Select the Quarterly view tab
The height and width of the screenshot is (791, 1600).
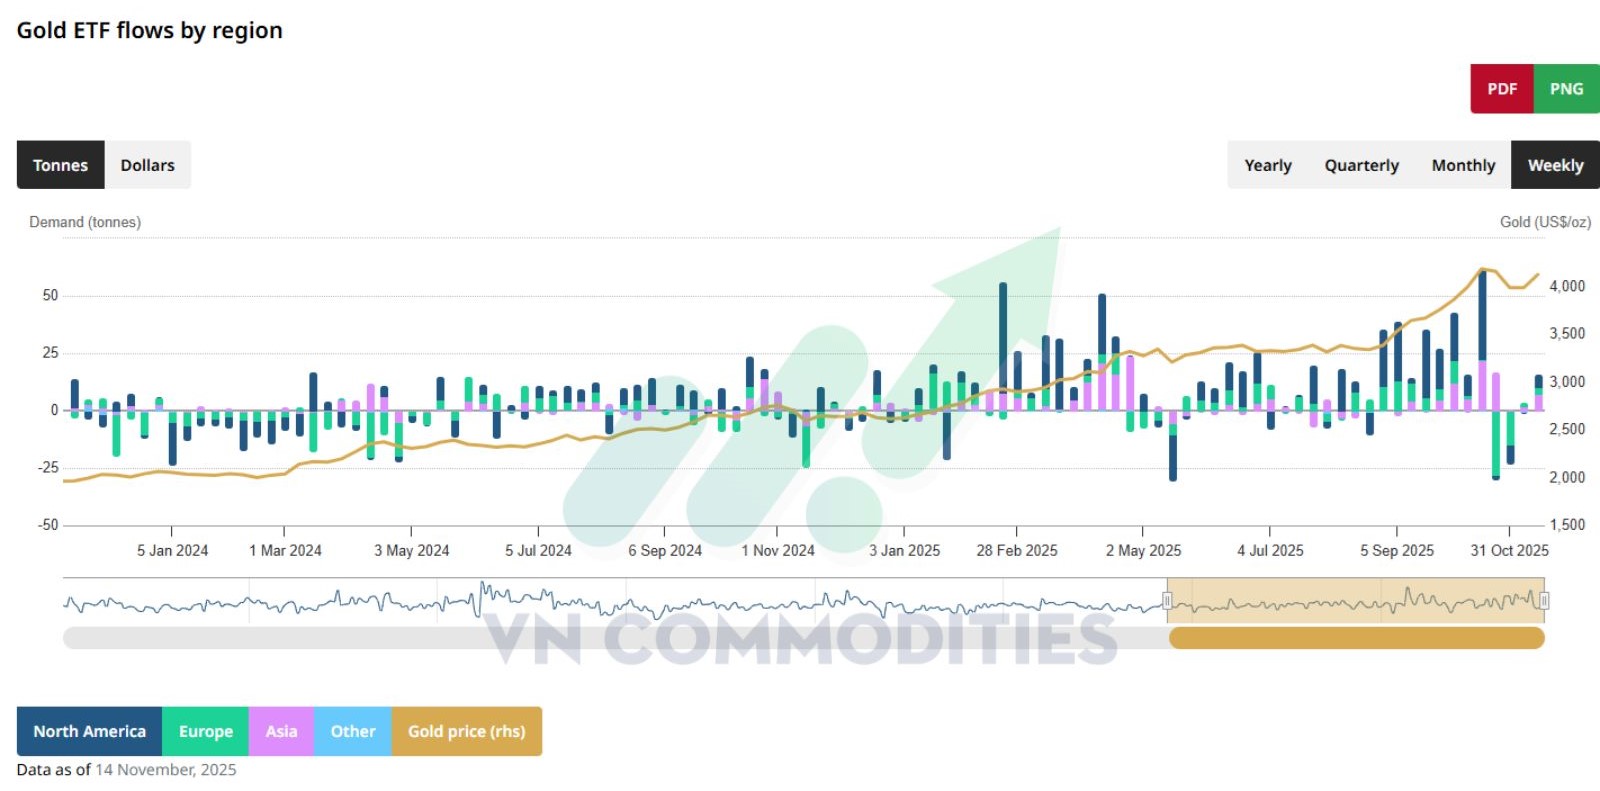(1361, 165)
